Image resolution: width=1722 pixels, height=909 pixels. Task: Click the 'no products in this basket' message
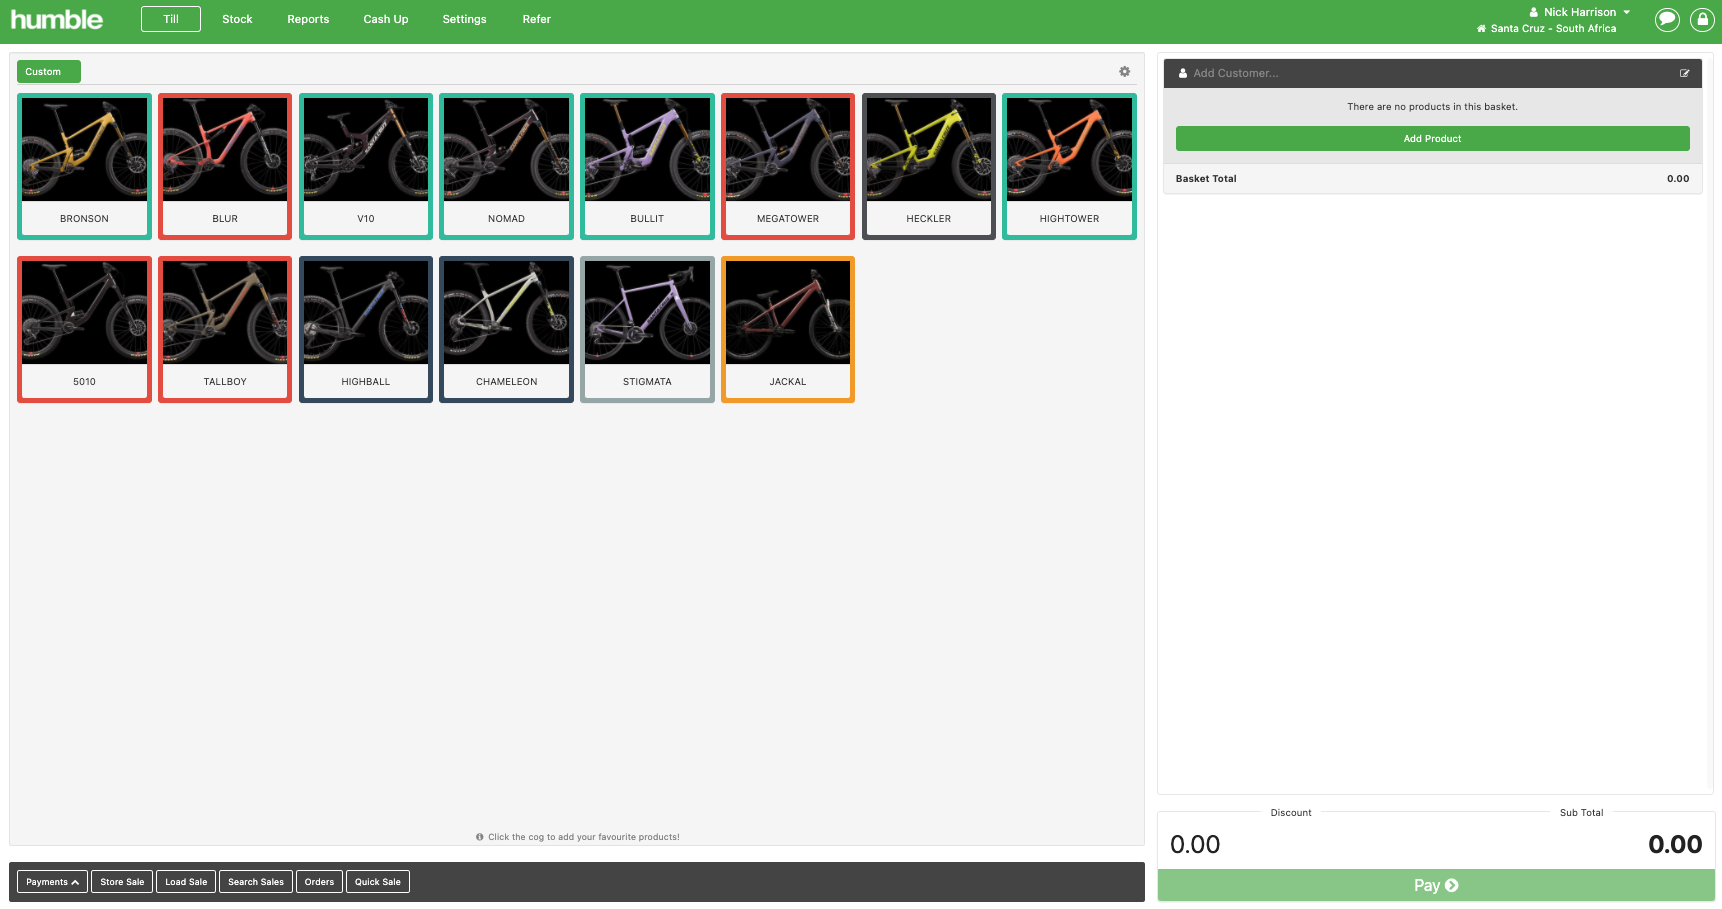[1432, 107]
